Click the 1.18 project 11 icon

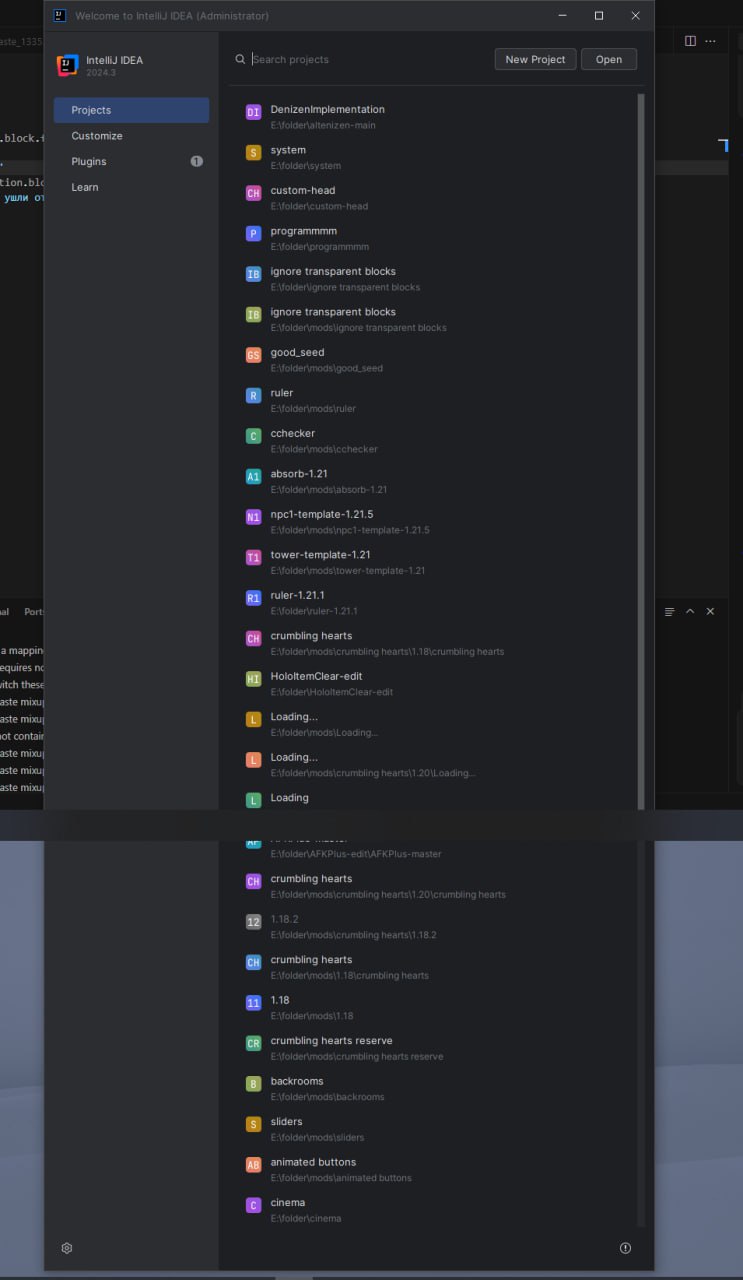(253, 1003)
